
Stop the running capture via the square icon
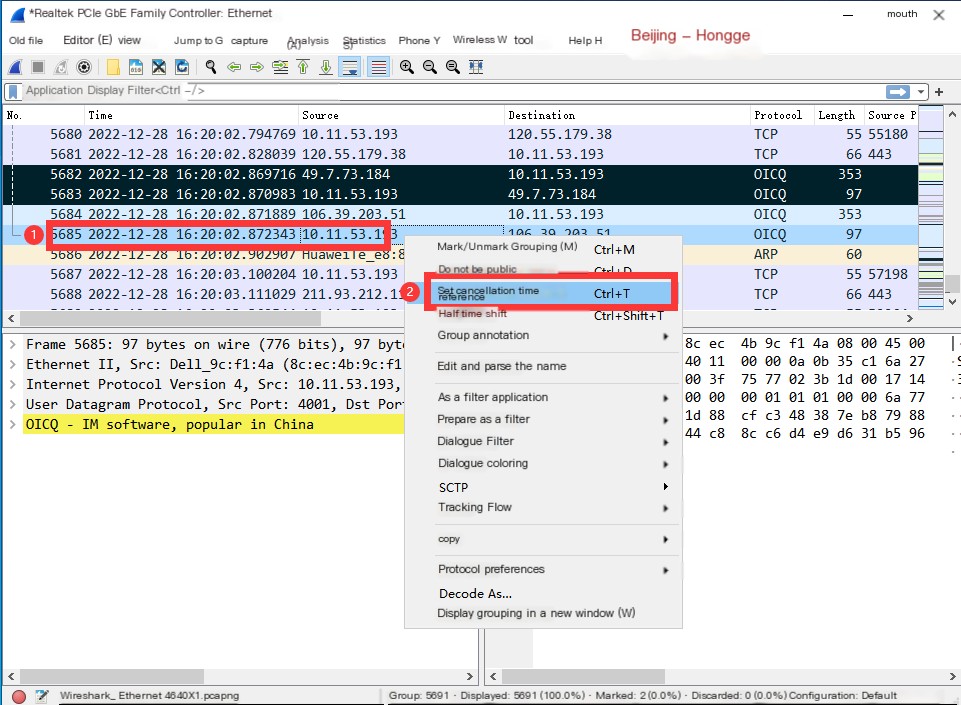[38, 67]
